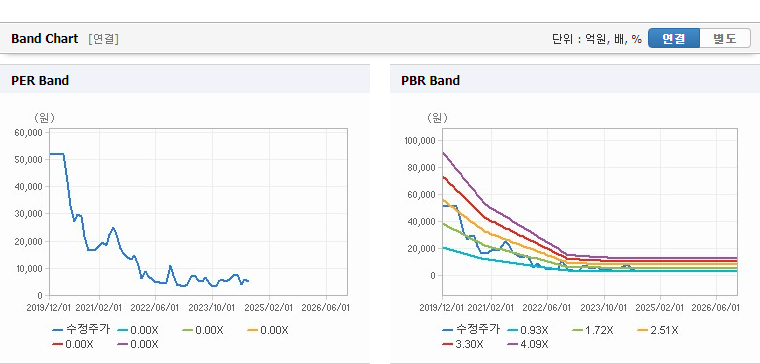
Task: Toggle the 3.30X legend entry
Action: tap(462, 344)
